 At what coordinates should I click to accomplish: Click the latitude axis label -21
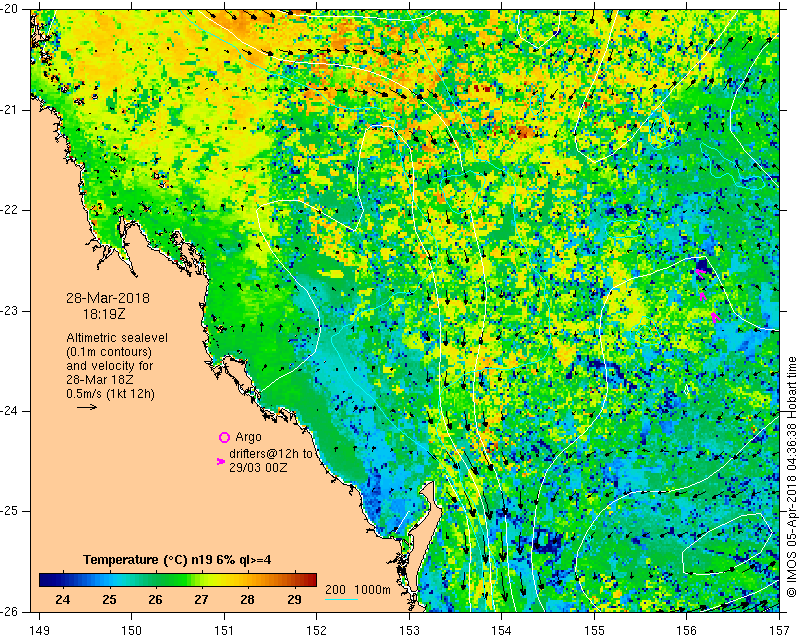9,110
